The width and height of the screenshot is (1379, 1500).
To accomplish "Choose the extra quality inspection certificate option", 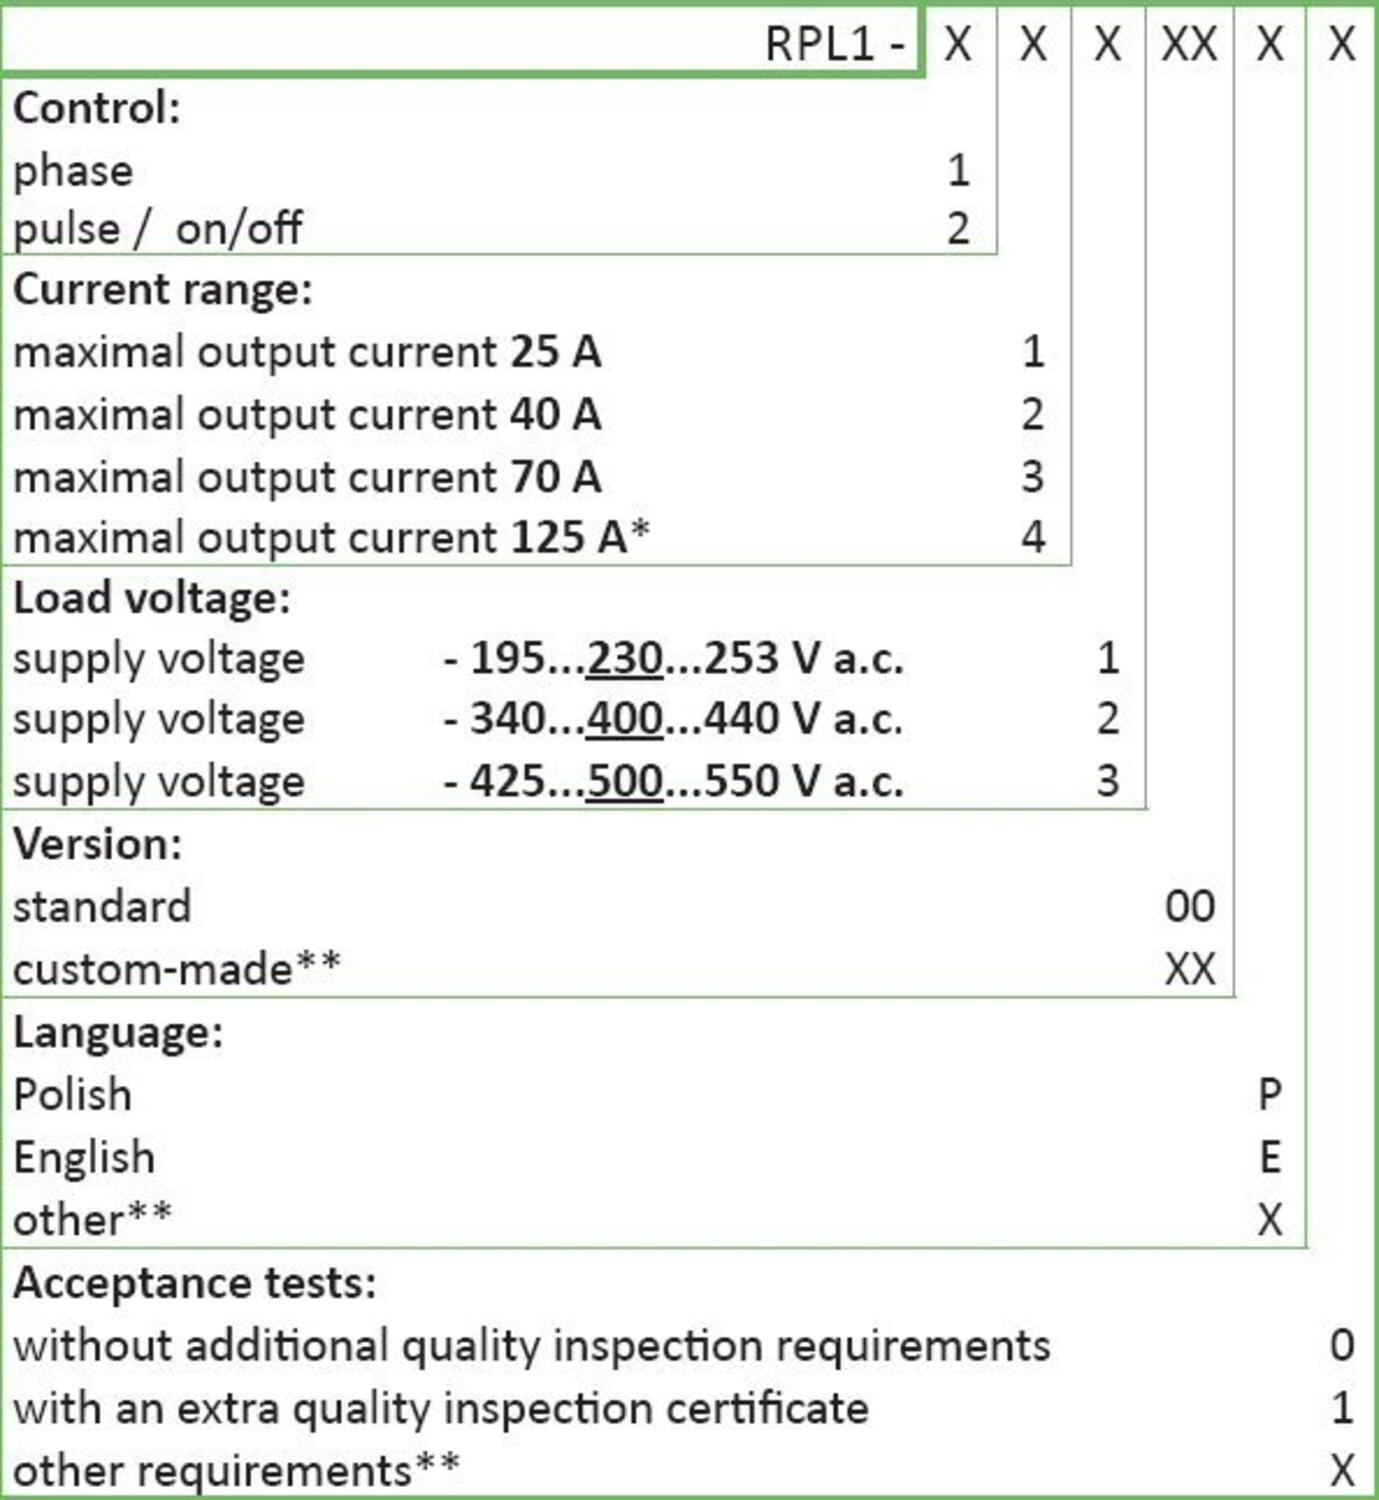I will click(x=440, y=1409).
